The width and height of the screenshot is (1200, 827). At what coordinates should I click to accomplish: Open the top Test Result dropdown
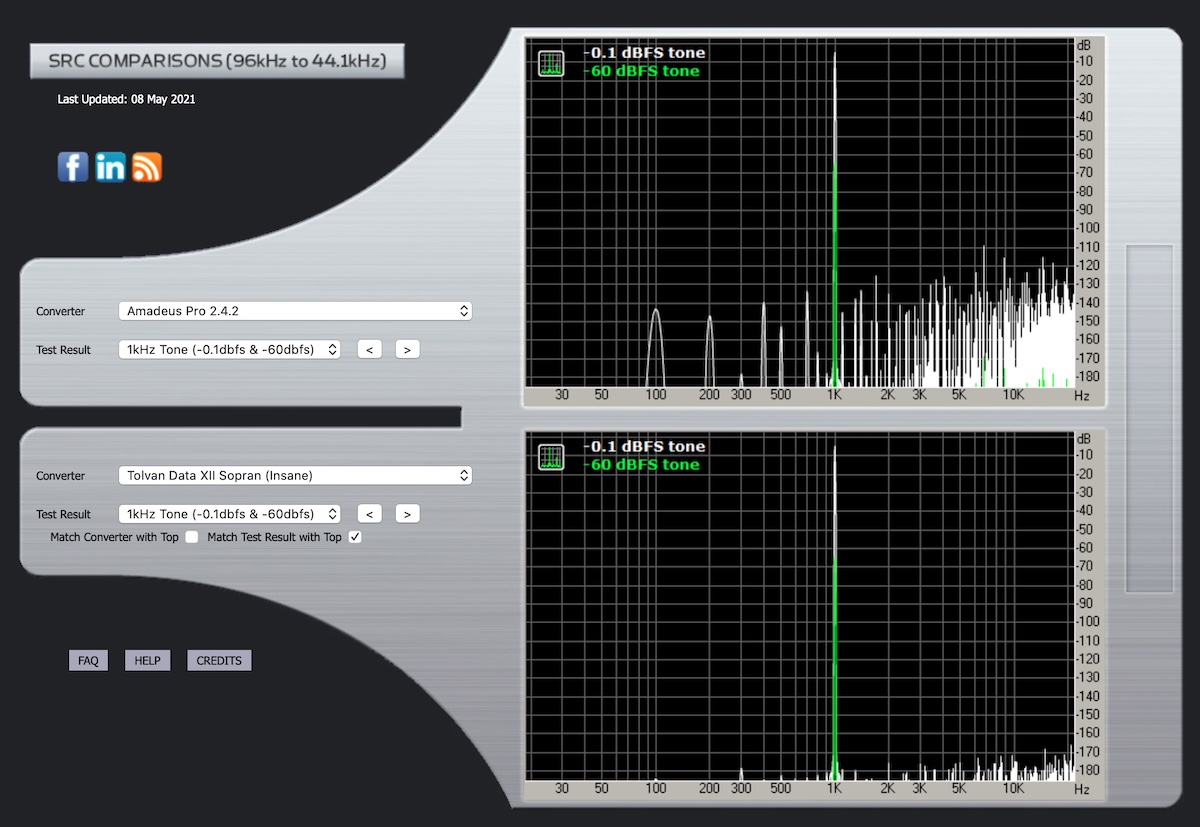coord(229,349)
